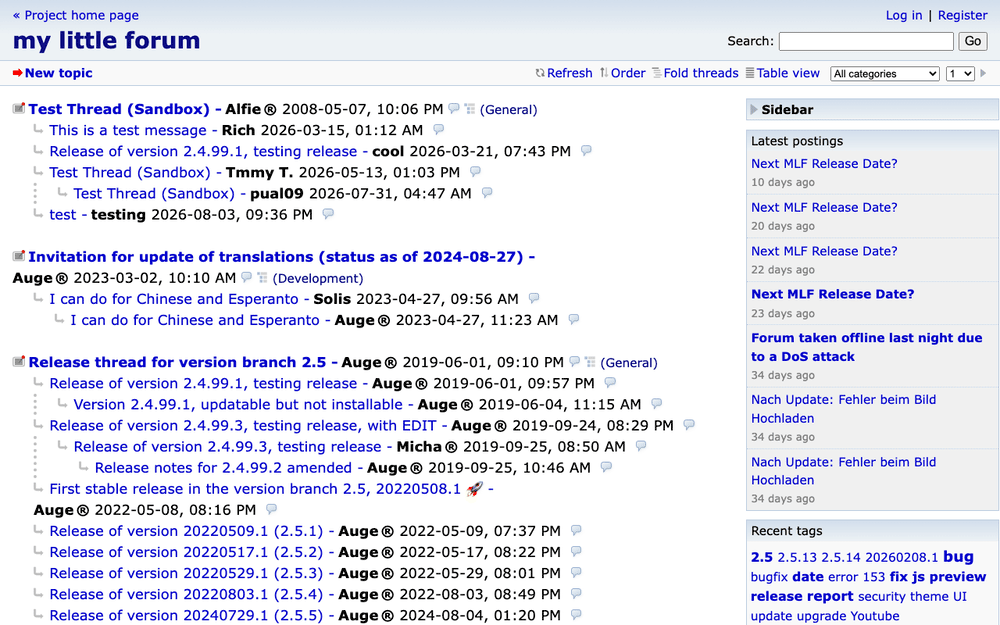Open the All categories dropdown

(x=885, y=73)
